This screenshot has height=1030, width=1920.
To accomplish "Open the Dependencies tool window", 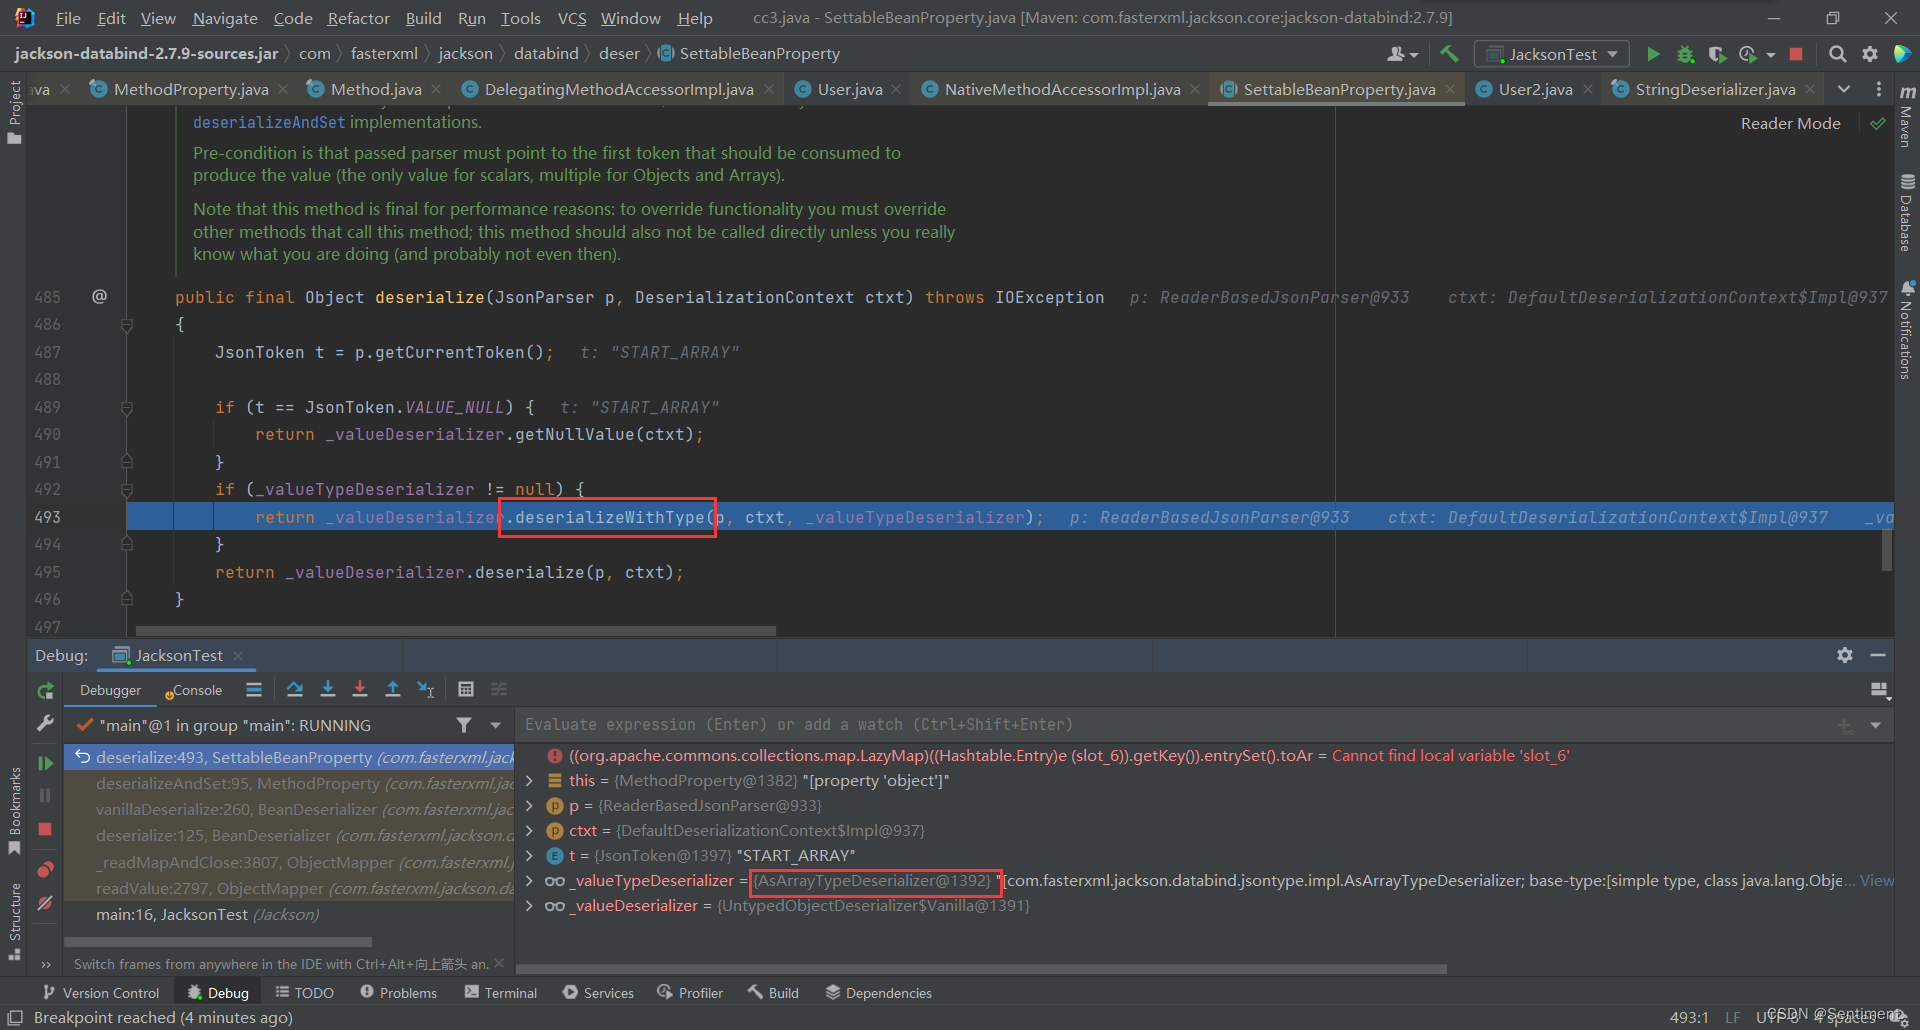I will 878,993.
